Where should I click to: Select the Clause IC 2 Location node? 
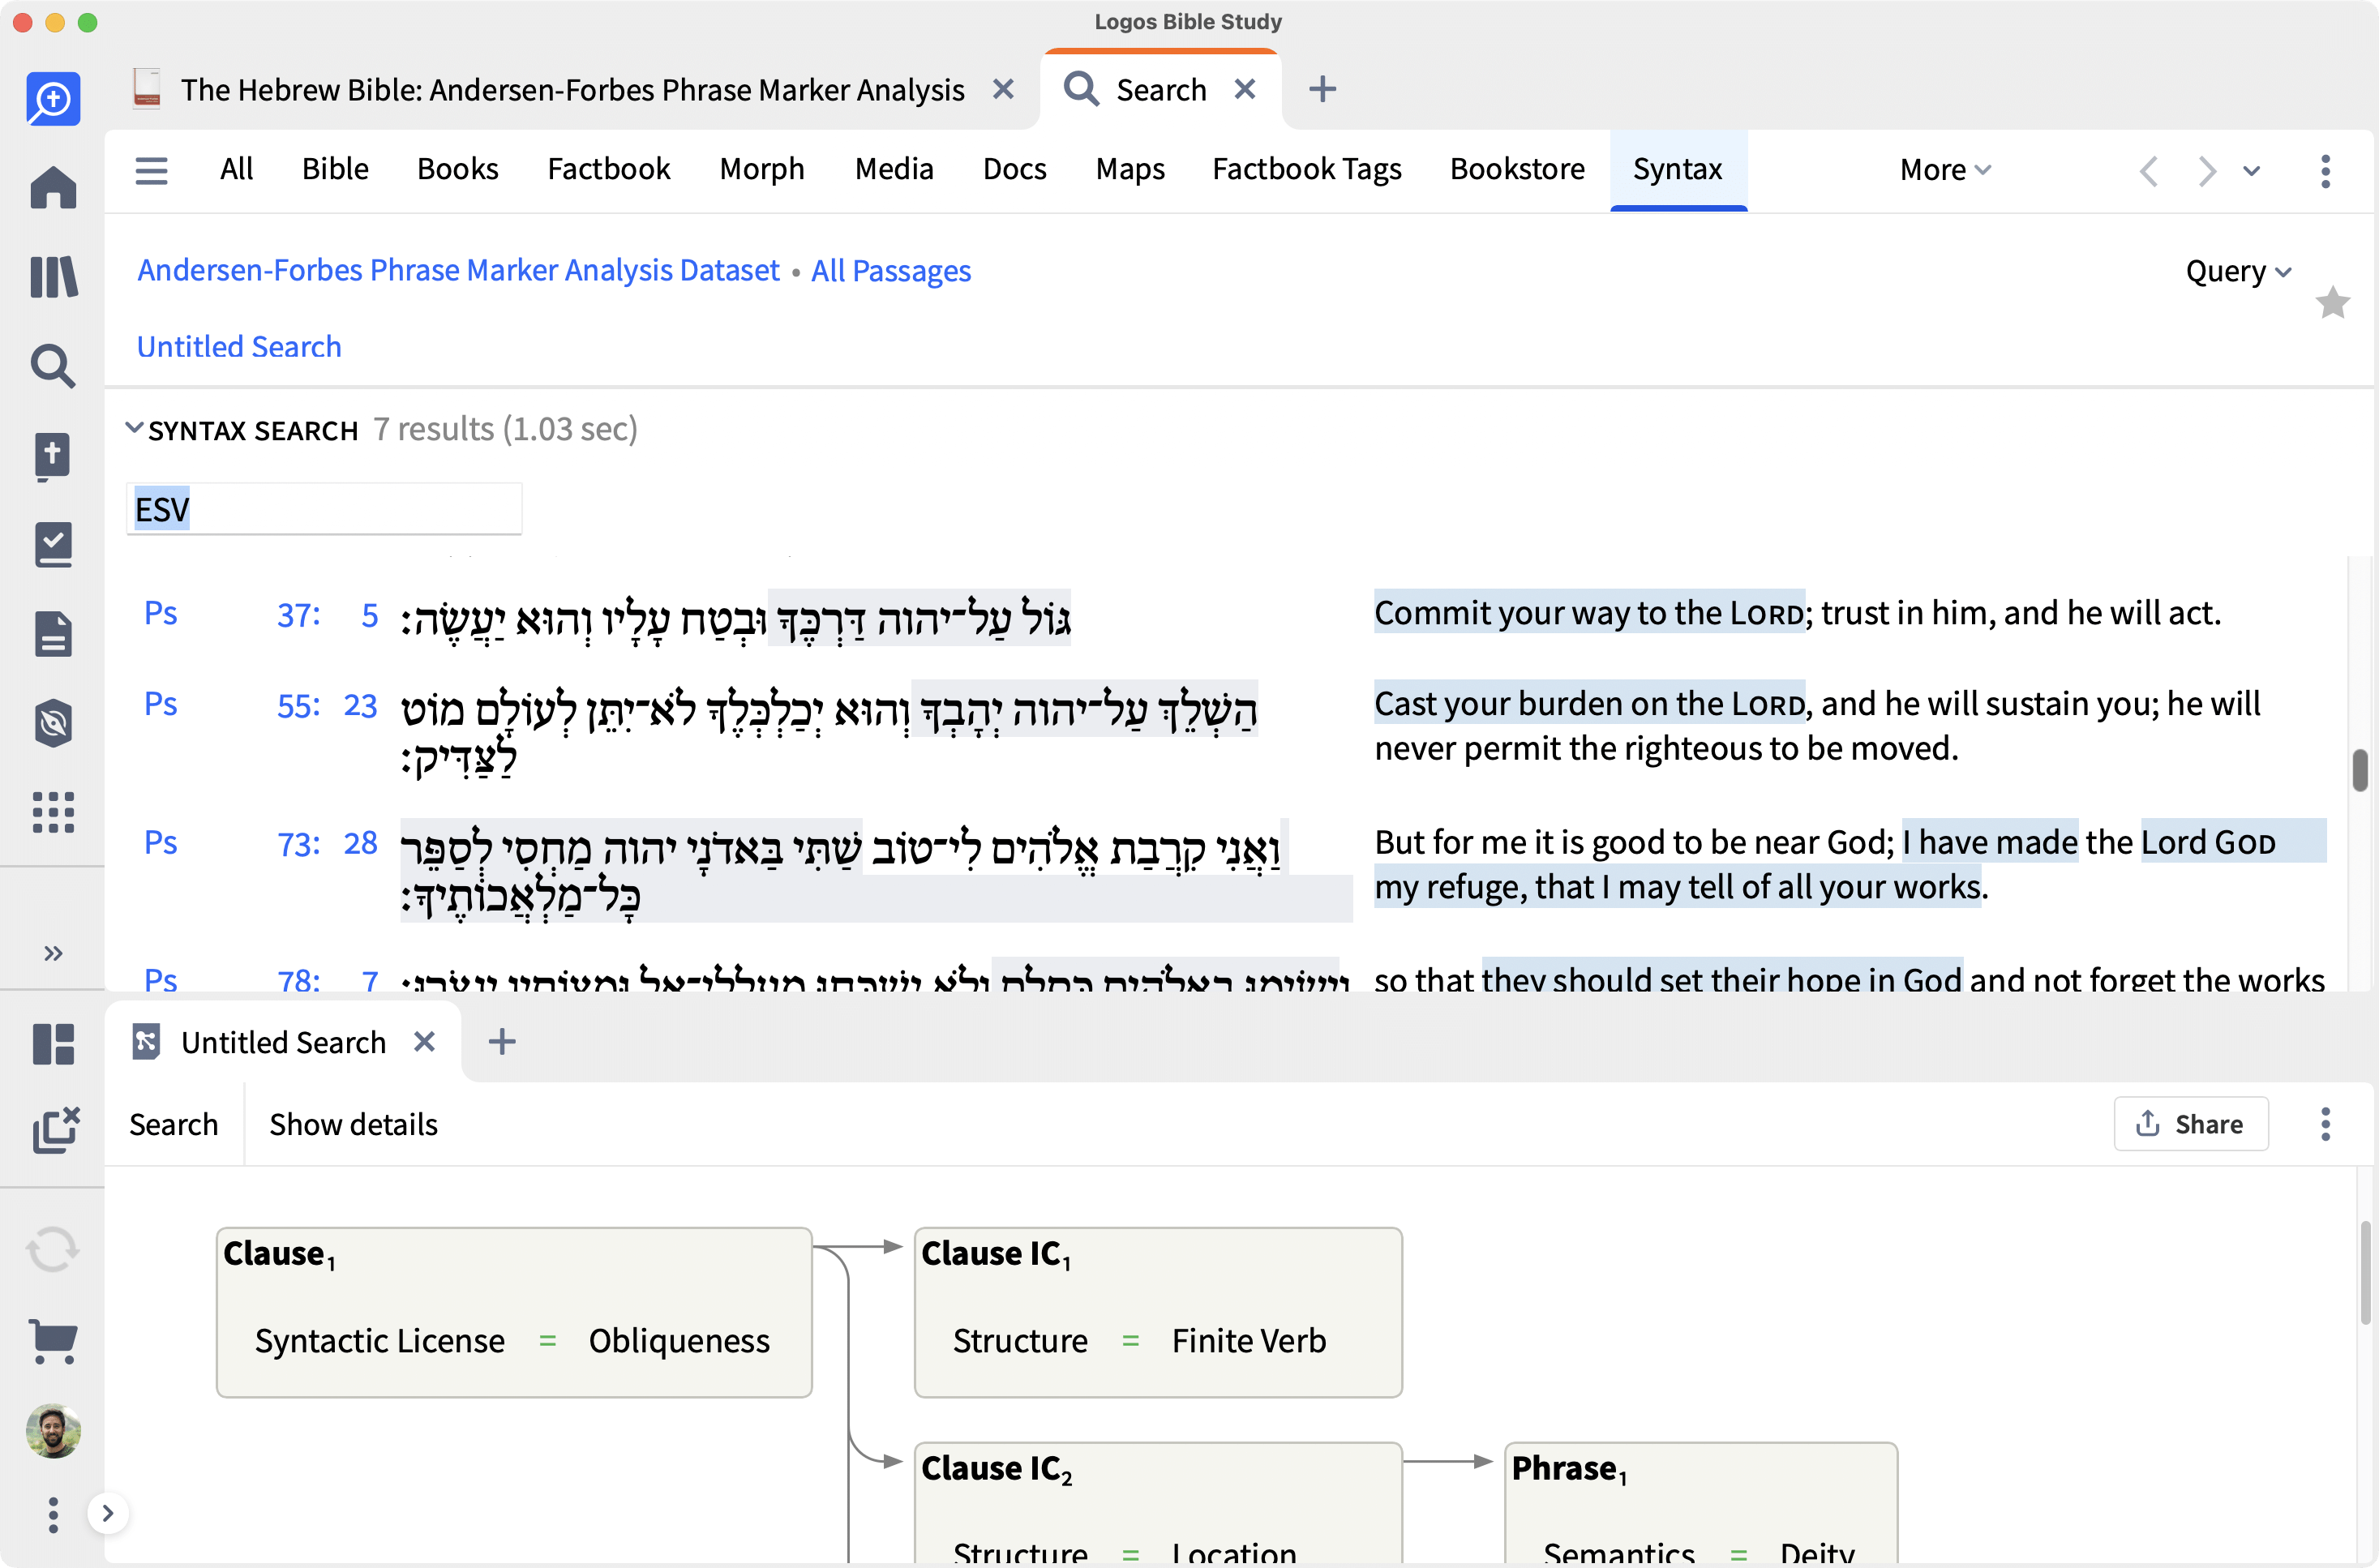click(x=1158, y=1503)
